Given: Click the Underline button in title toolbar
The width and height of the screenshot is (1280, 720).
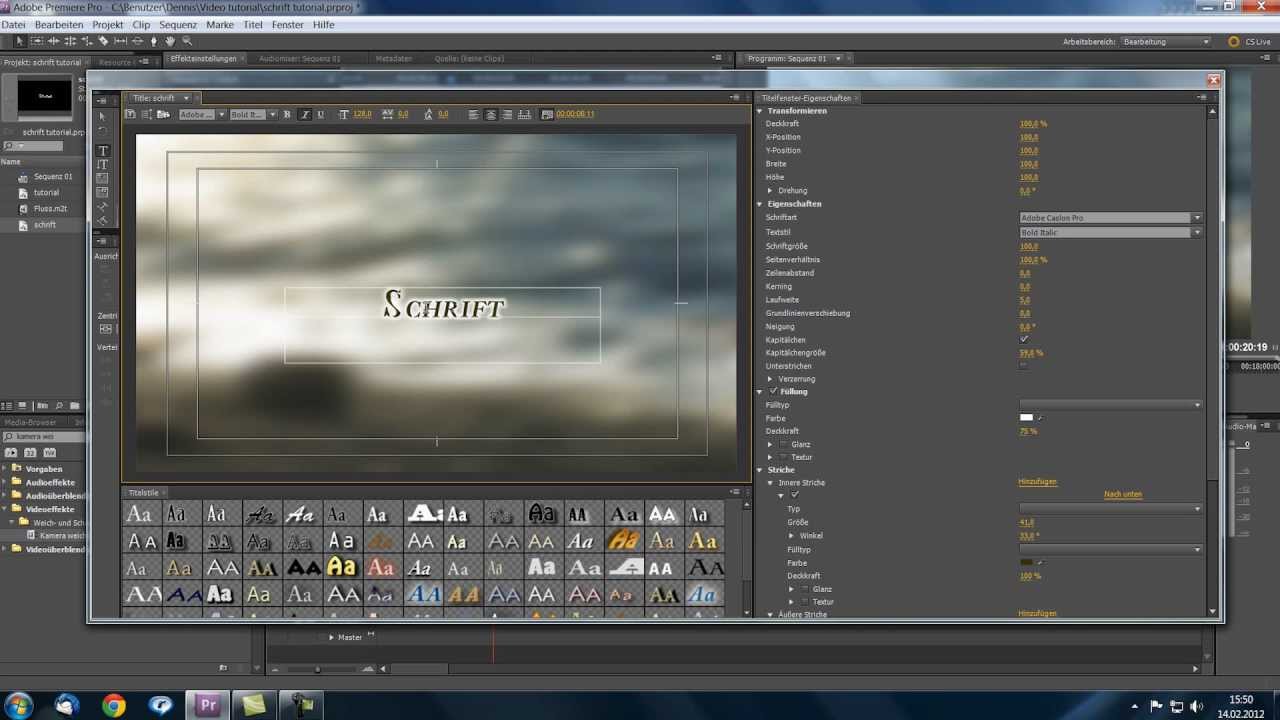Looking at the screenshot, I should pos(320,115).
